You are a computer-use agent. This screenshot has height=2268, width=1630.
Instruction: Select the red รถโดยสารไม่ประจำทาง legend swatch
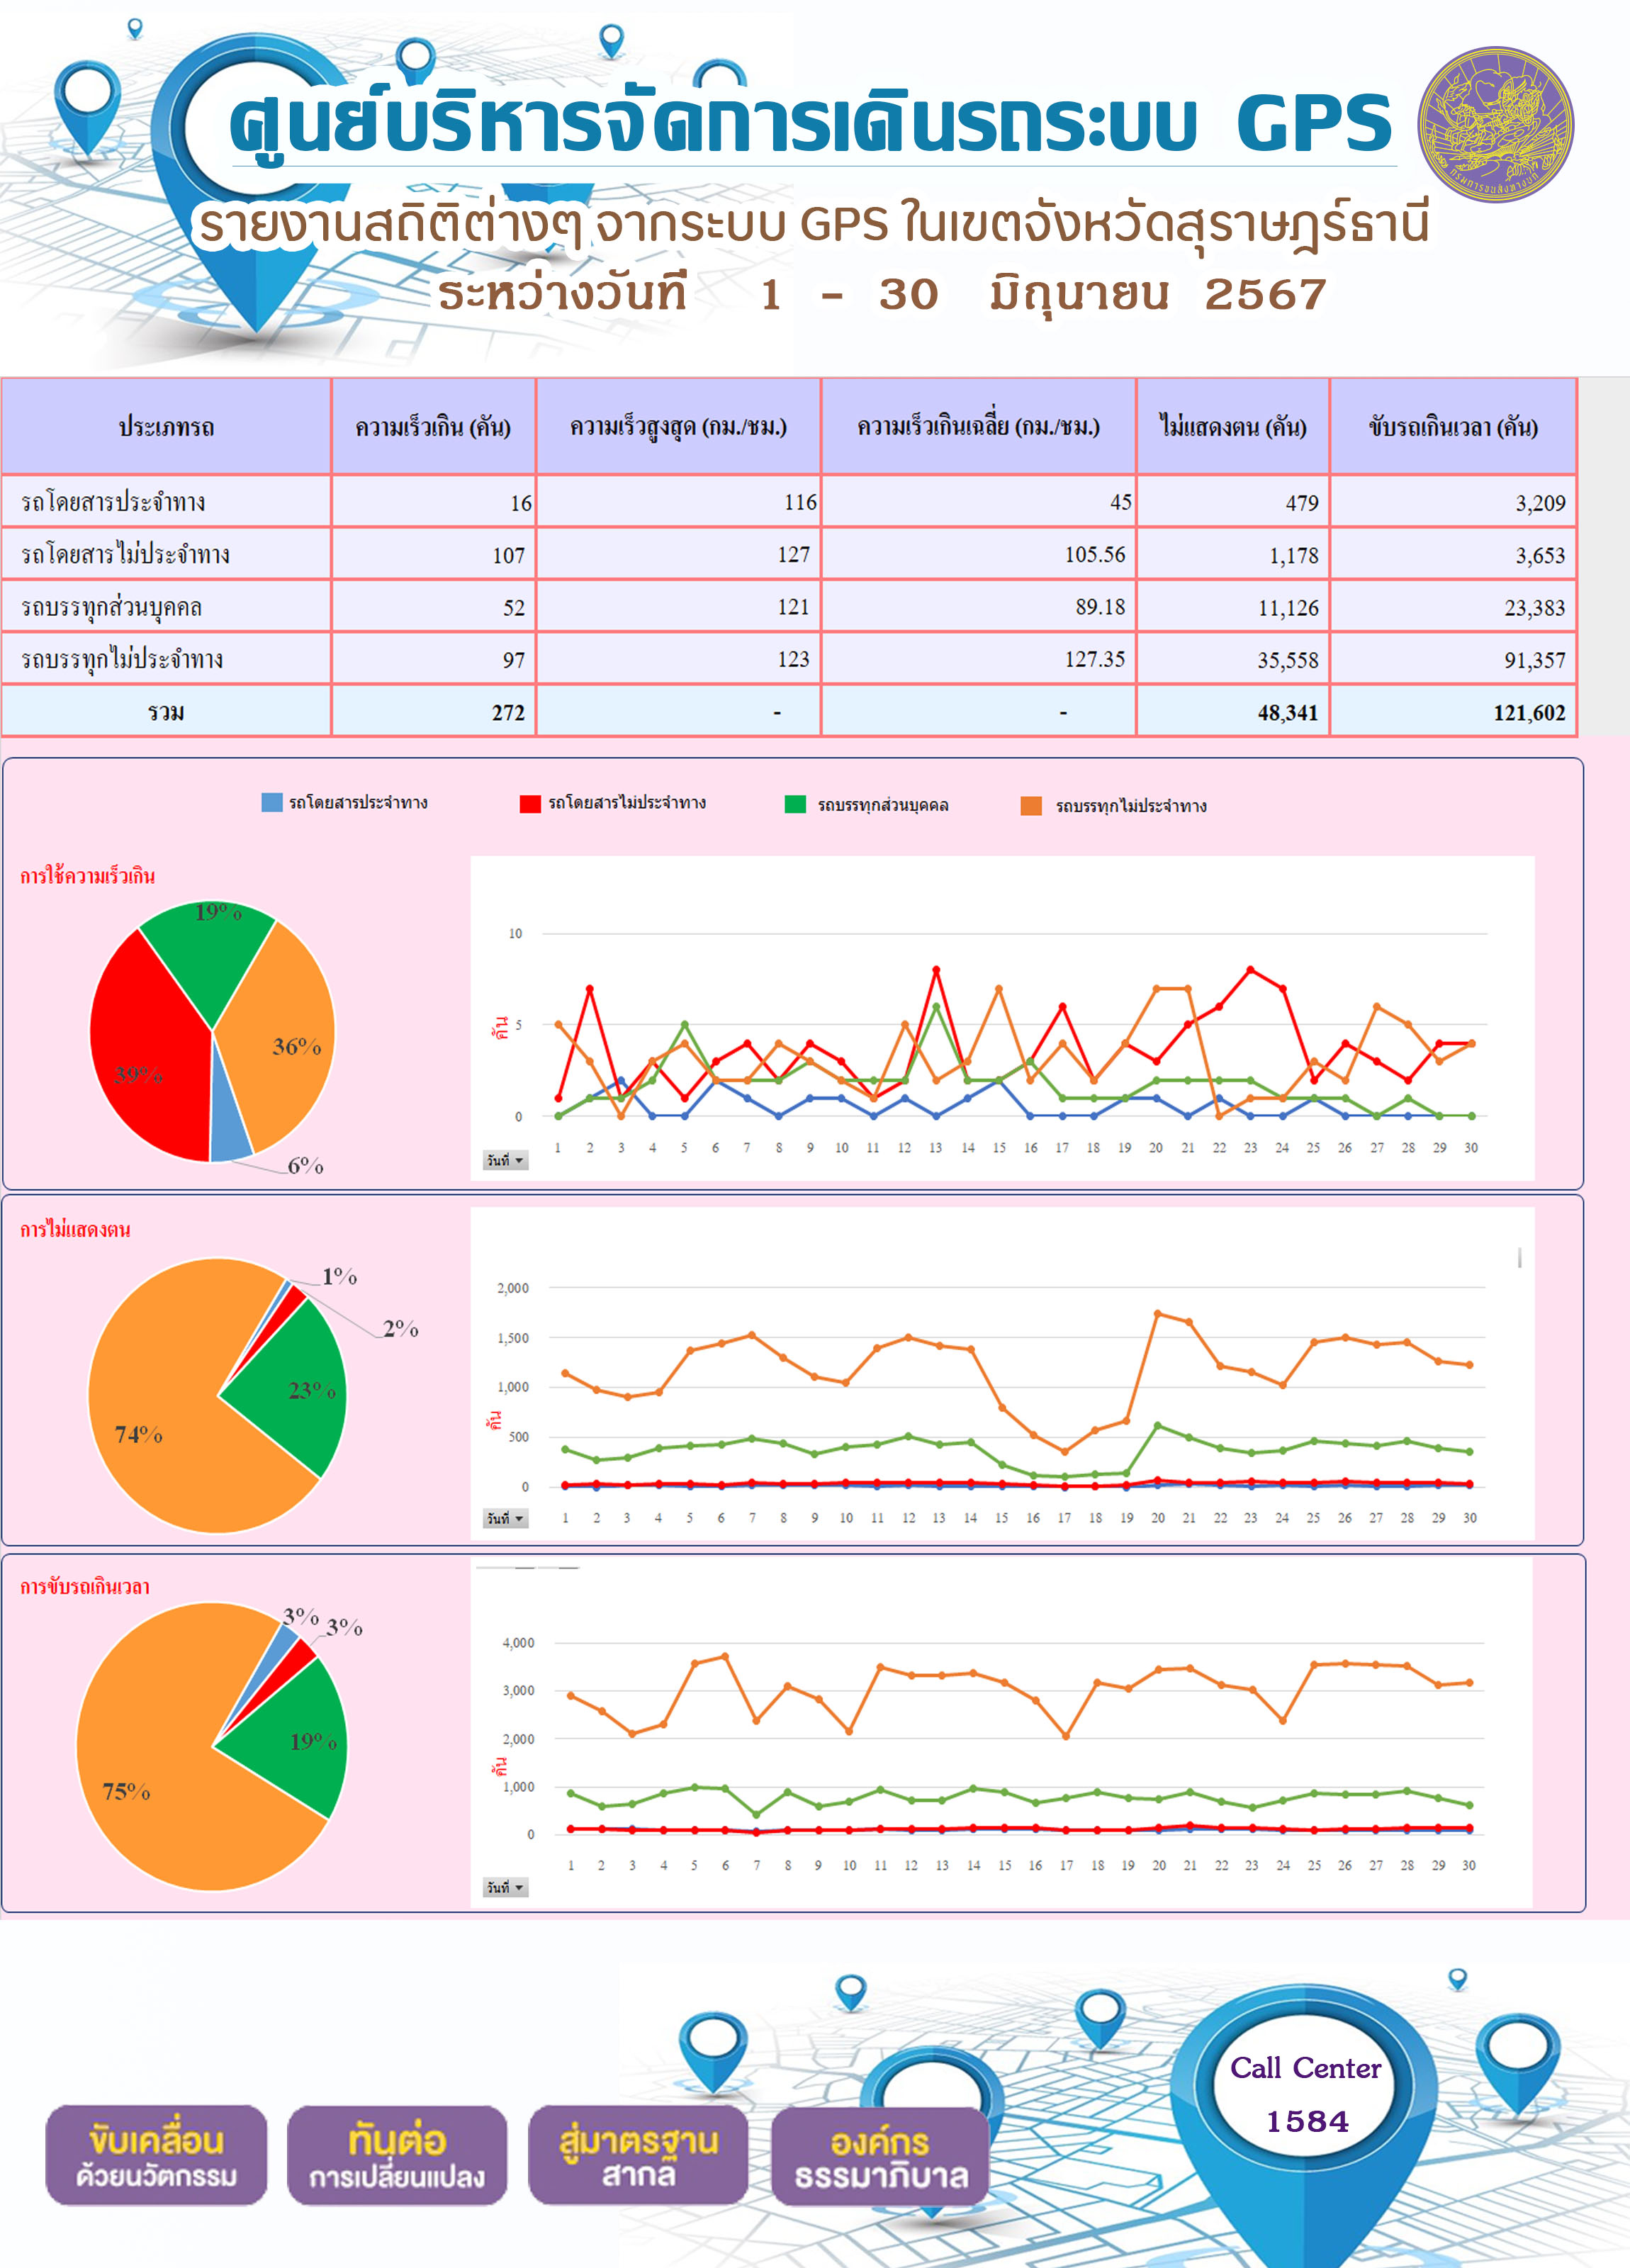pyautogui.click(x=530, y=803)
